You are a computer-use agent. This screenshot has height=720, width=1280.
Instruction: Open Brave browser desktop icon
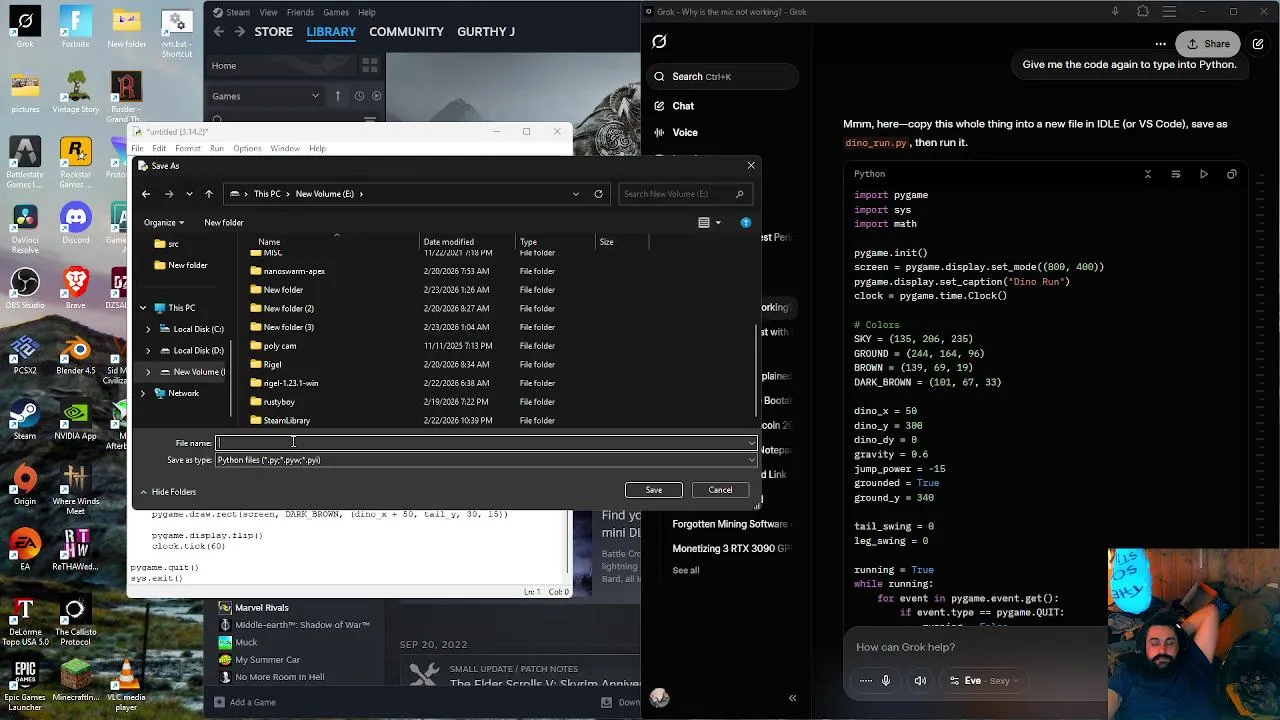(x=76, y=288)
